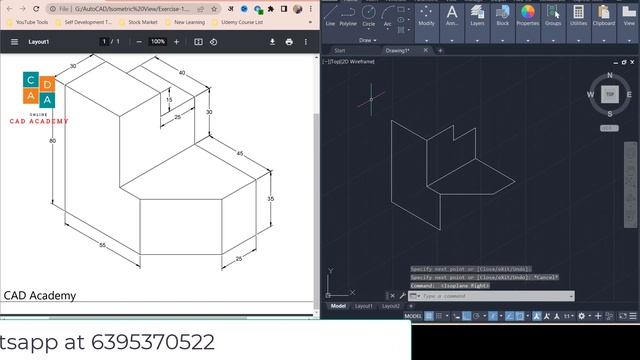640x360 pixels.
Task: Select the Circle tool
Action: 369,15
